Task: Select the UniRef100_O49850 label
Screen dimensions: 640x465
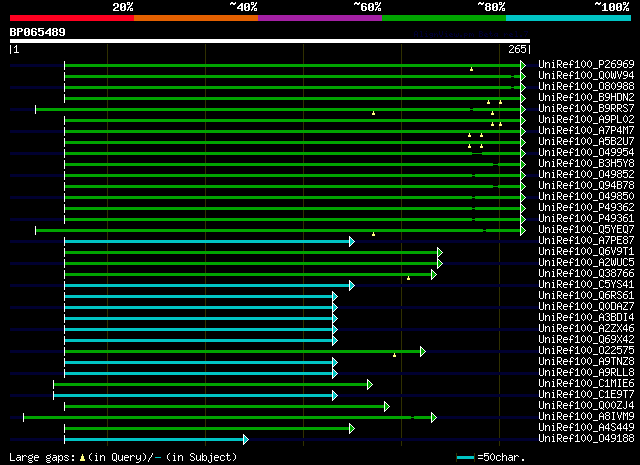Action: click(586, 196)
